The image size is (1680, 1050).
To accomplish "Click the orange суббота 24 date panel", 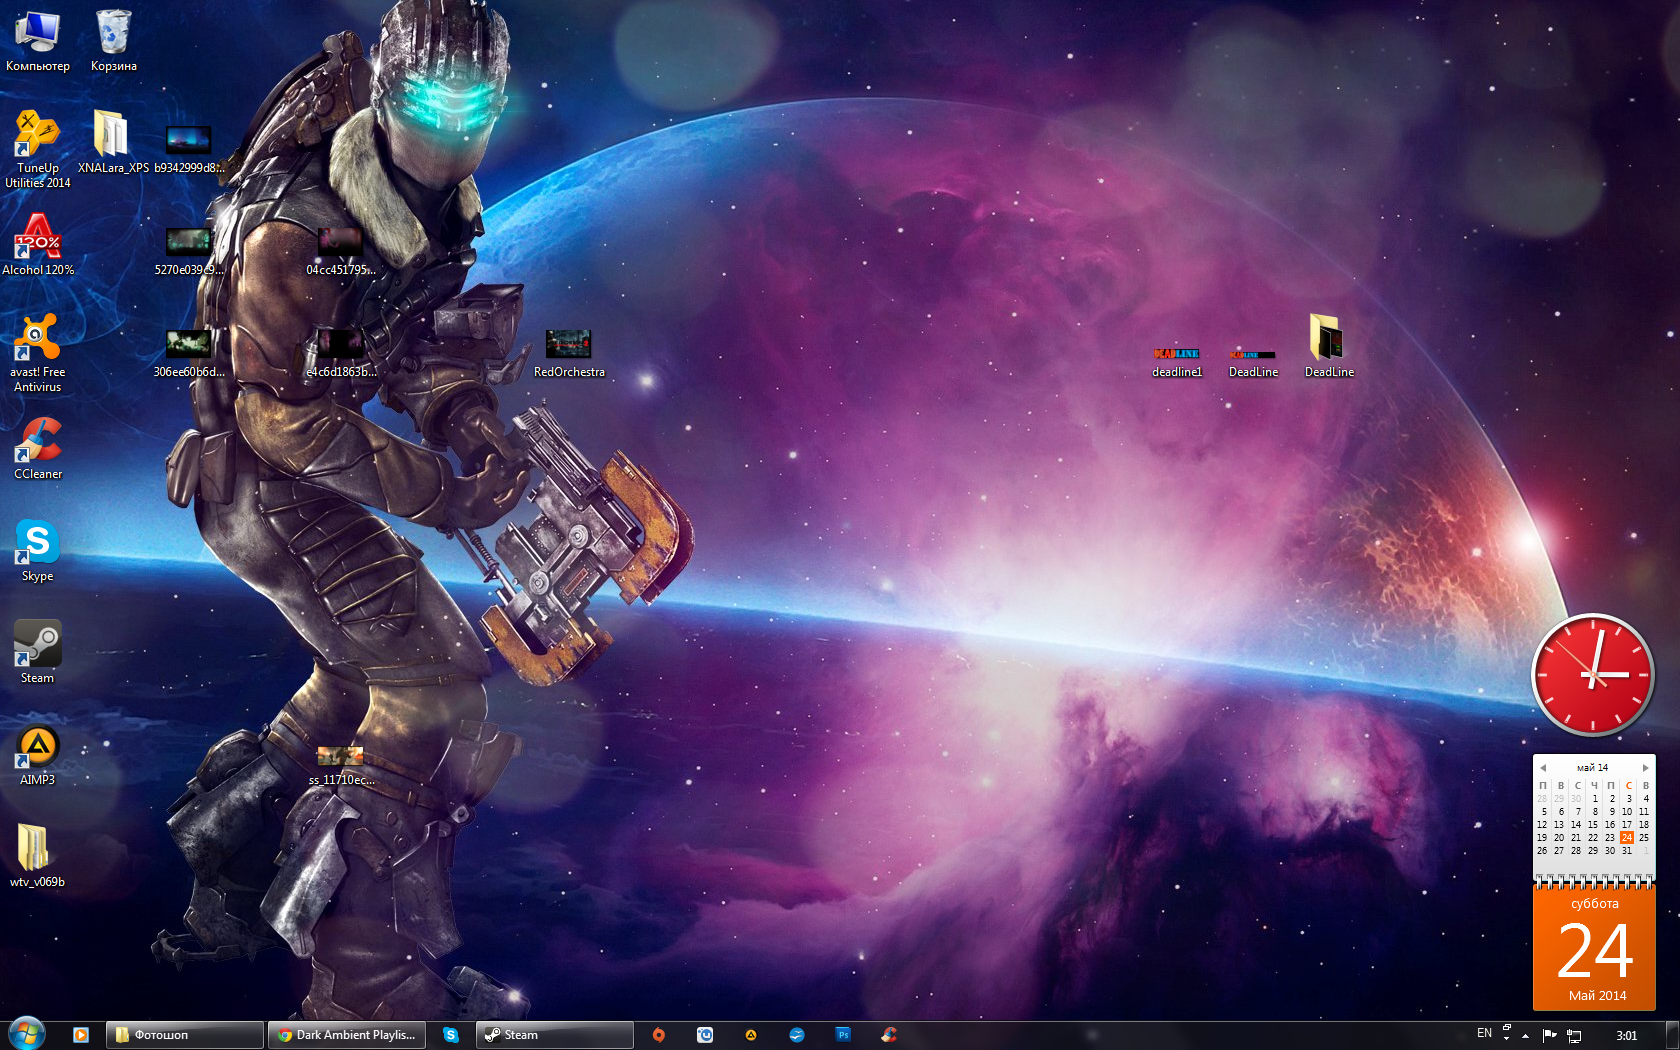I will pyautogui.click(x=1594, y=945).
